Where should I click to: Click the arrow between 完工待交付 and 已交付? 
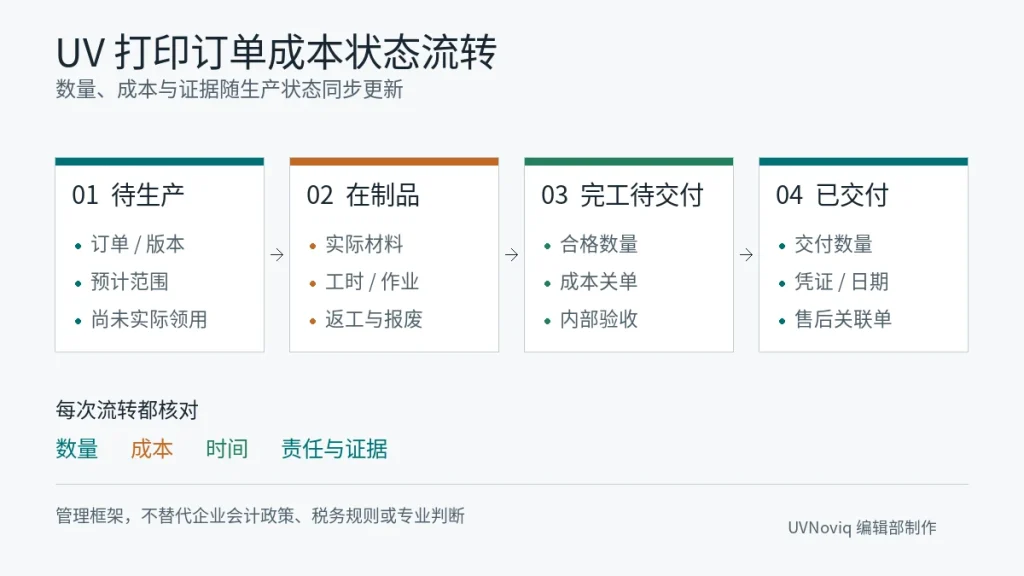pyautogui.click(x=746, y=255)
